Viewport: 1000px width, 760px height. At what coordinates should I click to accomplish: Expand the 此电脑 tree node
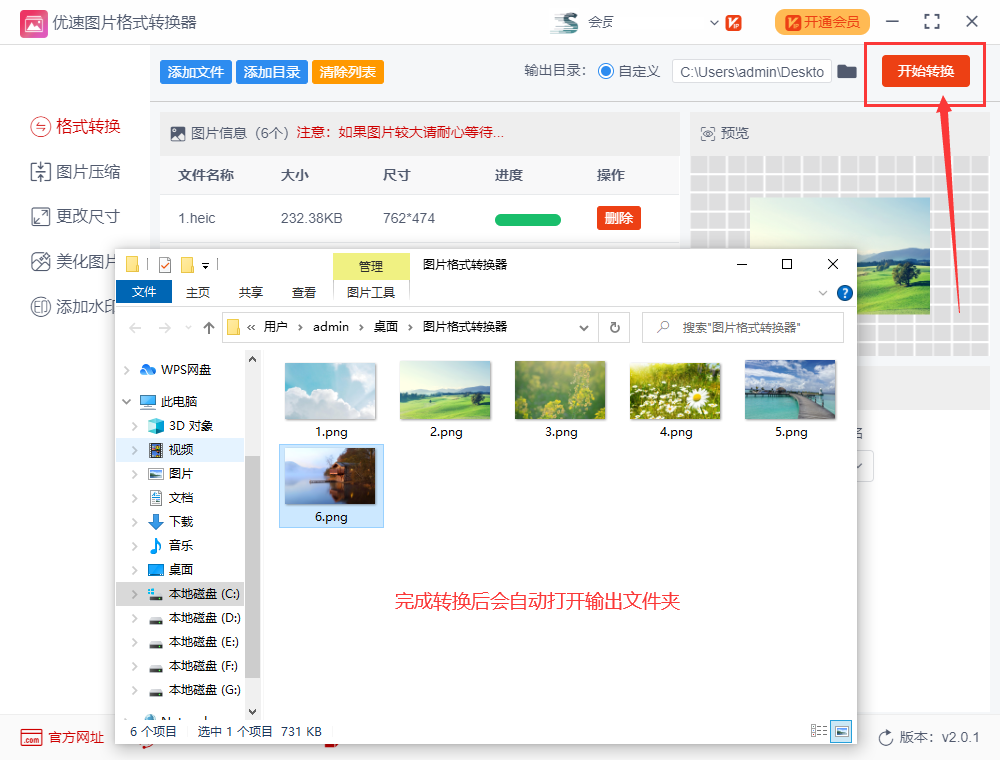tap(127, 402)
